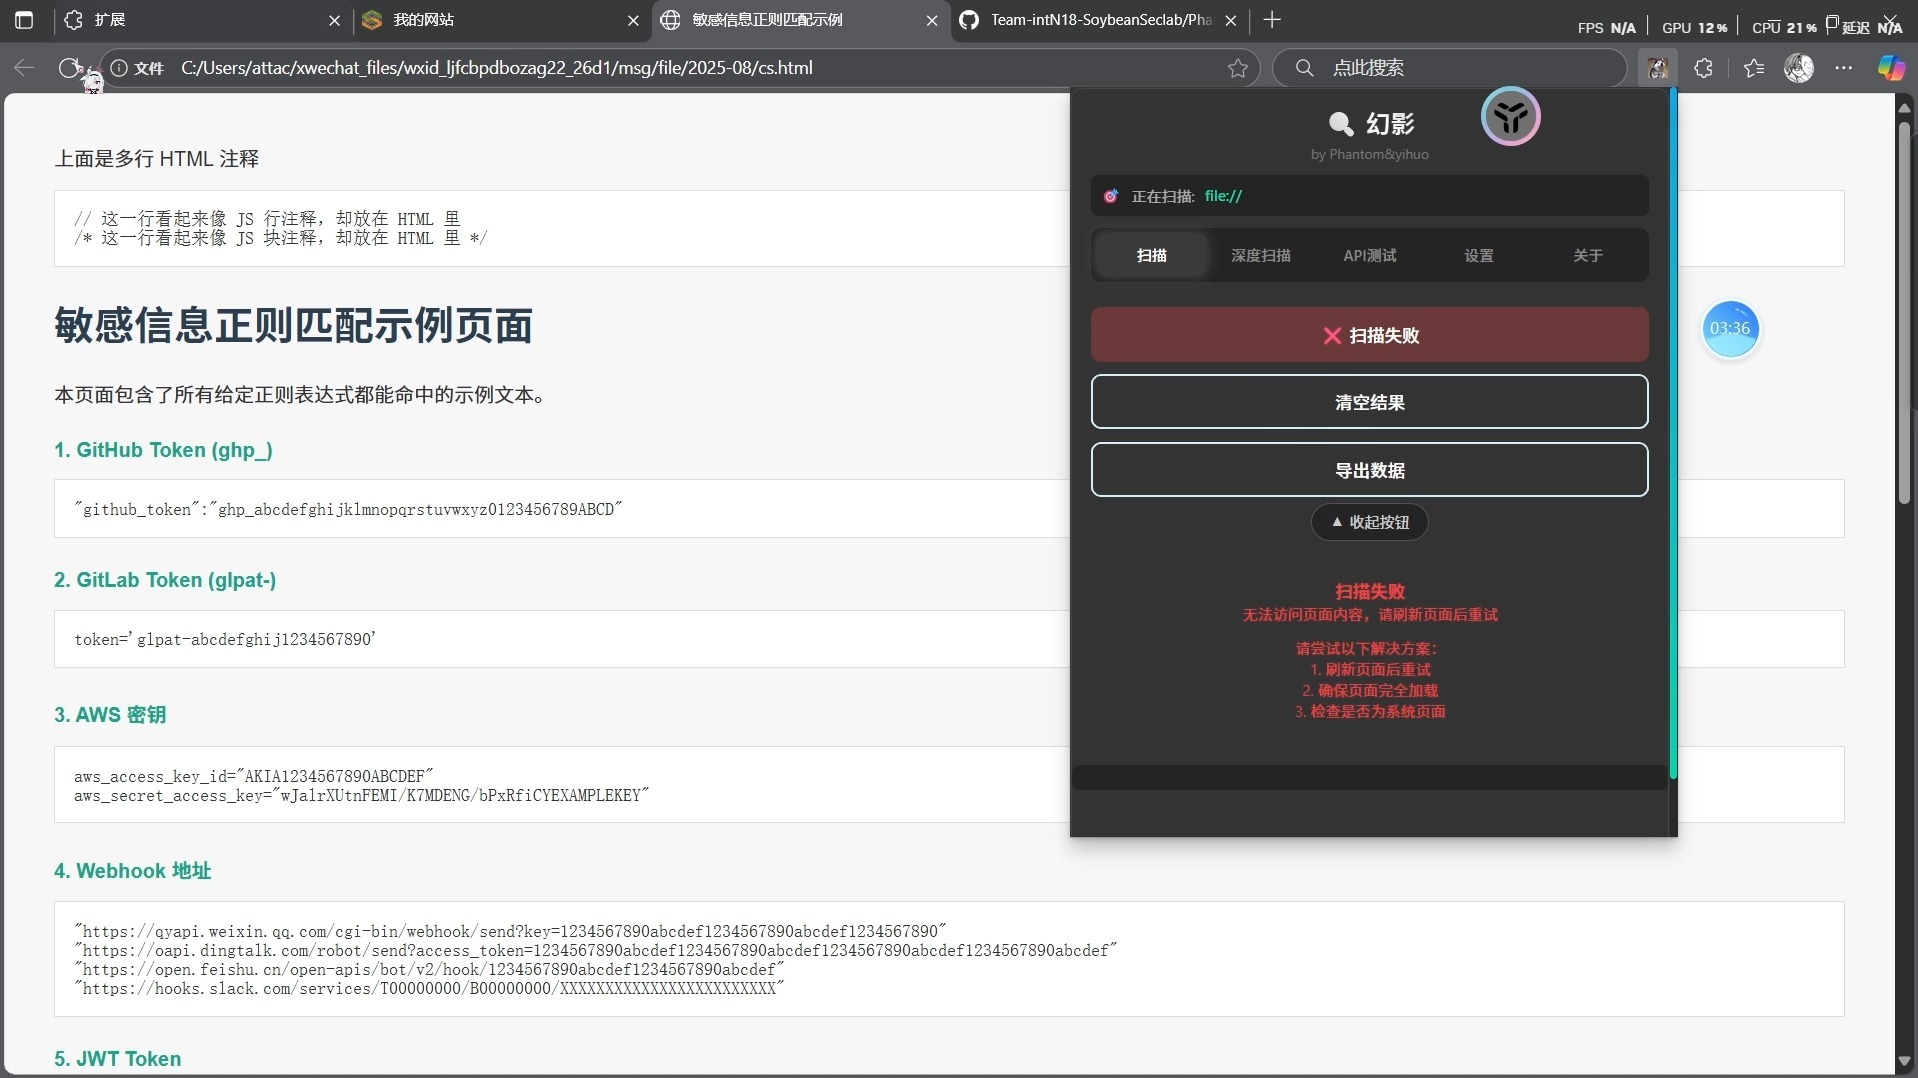
Task: Click heading 1. GitHub Token (ghp_)
Action: coord(163,450)
